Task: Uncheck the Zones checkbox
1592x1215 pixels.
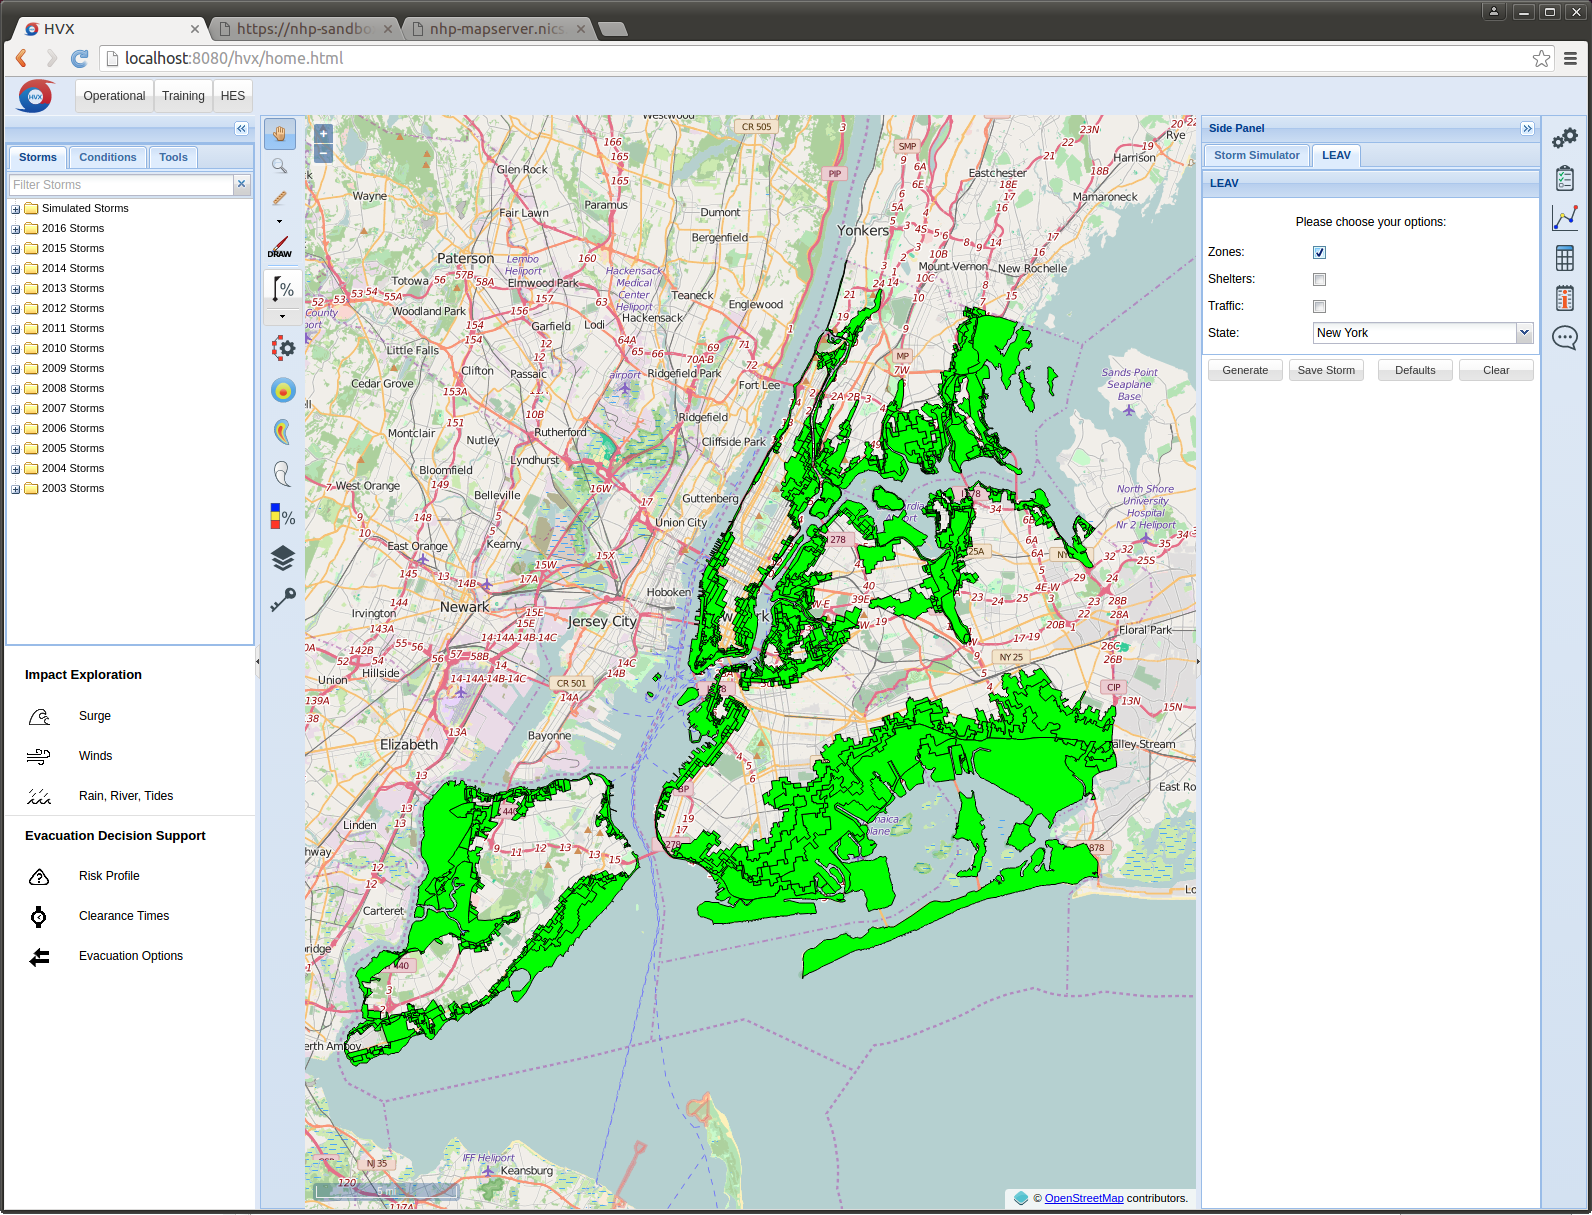Action: 1319,253
